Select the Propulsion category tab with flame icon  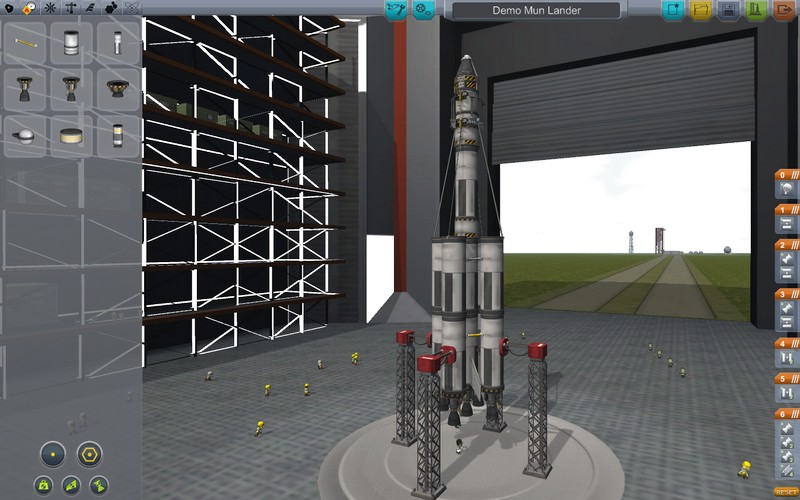[x=30, y=8]
